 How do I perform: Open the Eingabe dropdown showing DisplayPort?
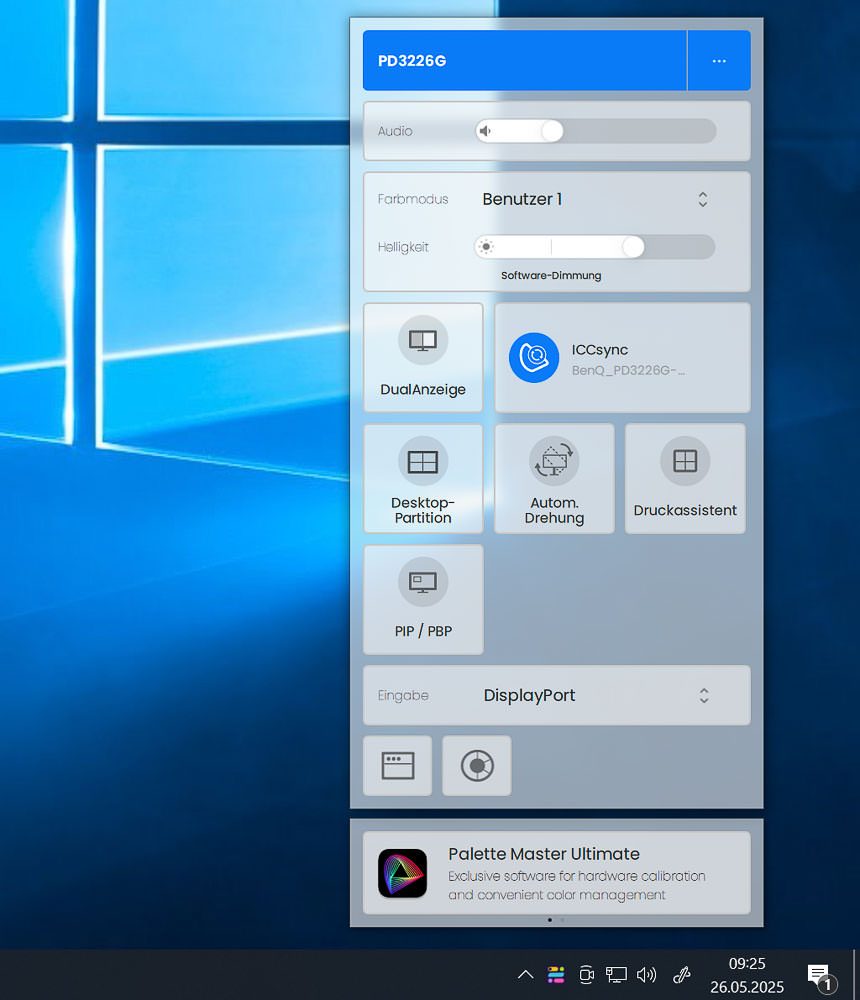tap(595, 695)
